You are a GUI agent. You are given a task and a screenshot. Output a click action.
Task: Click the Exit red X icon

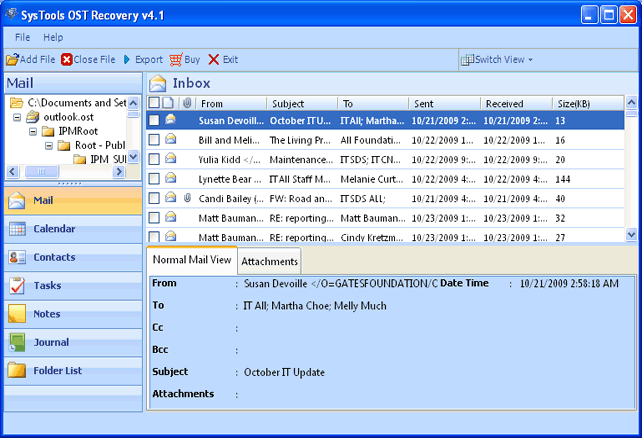point(214,60)
